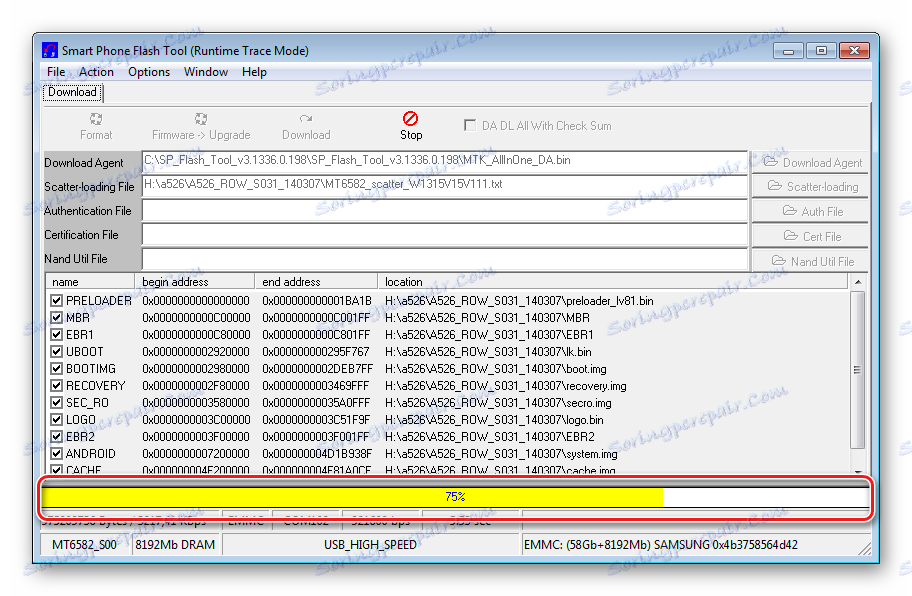Click the Nand Util File button
This screenshot has width=912, height=596.
click(811, 261)
